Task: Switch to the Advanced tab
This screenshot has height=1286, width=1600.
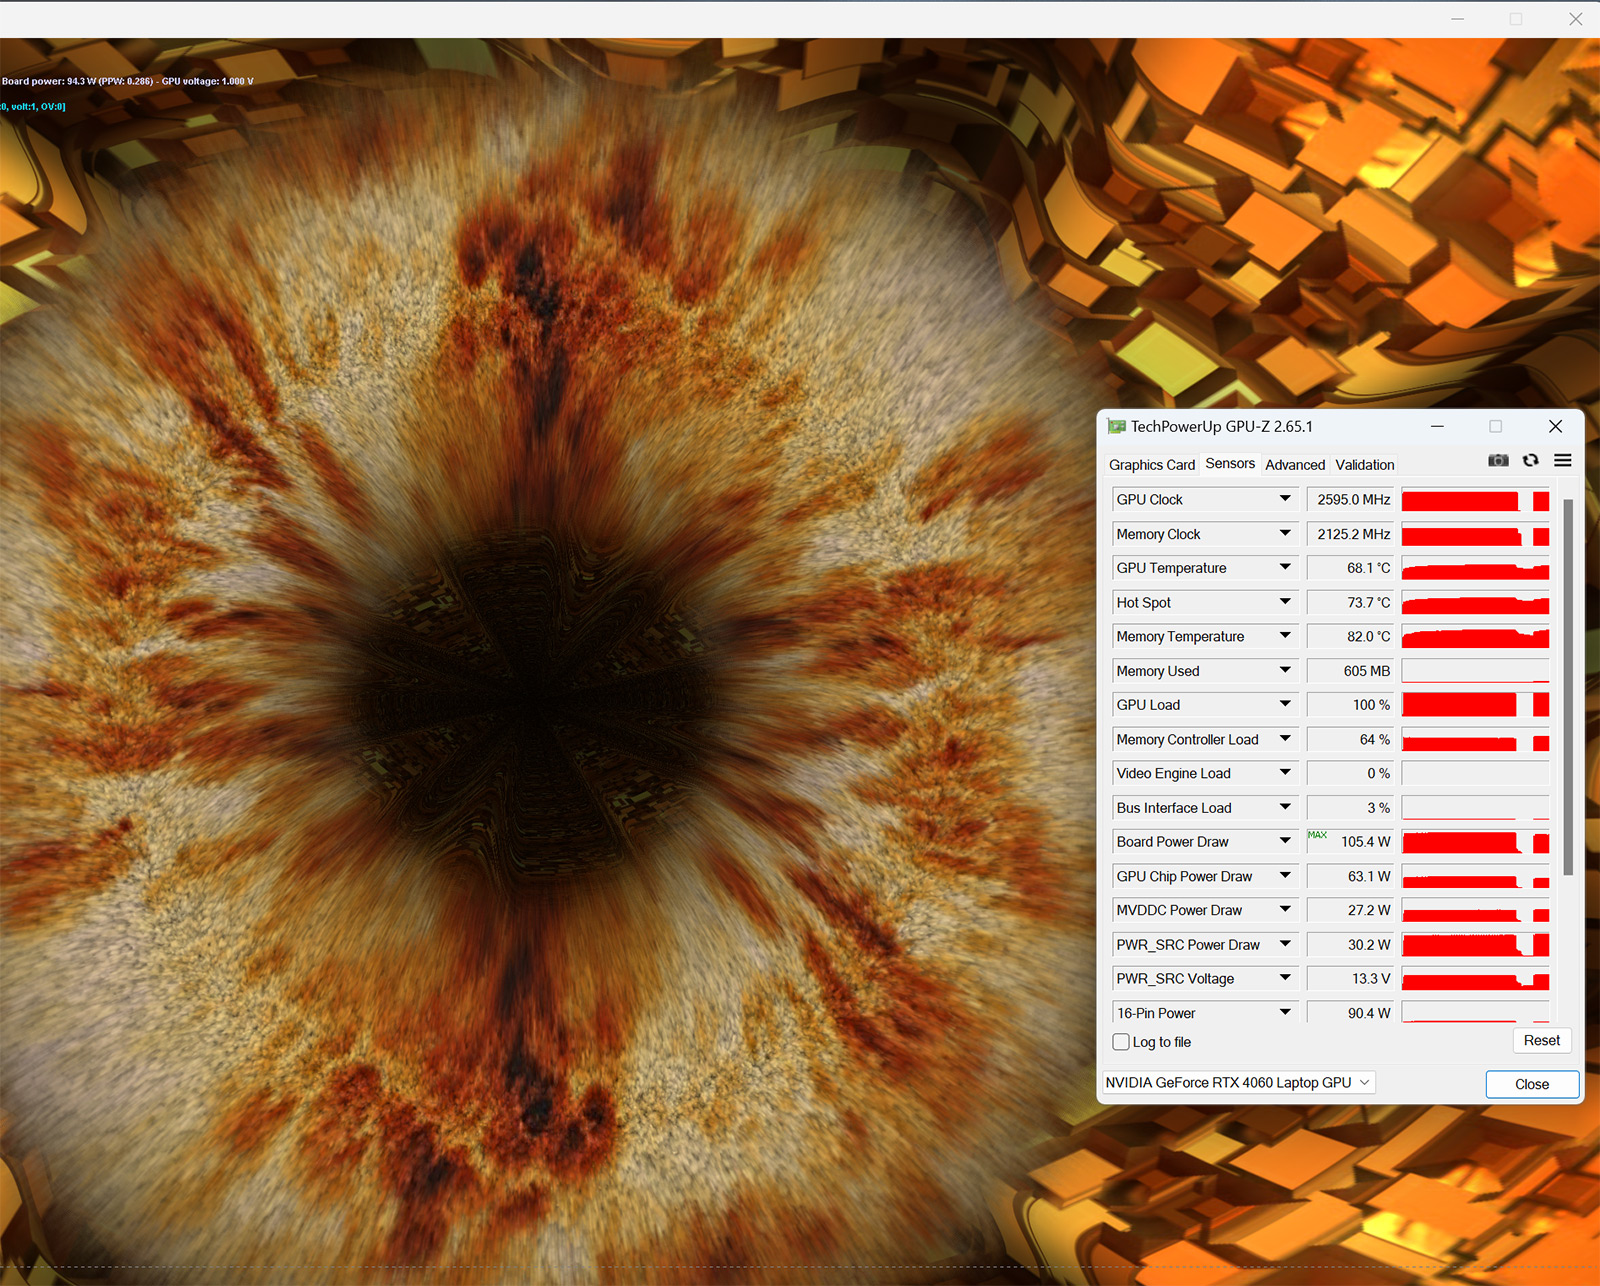Action: 1295,465
